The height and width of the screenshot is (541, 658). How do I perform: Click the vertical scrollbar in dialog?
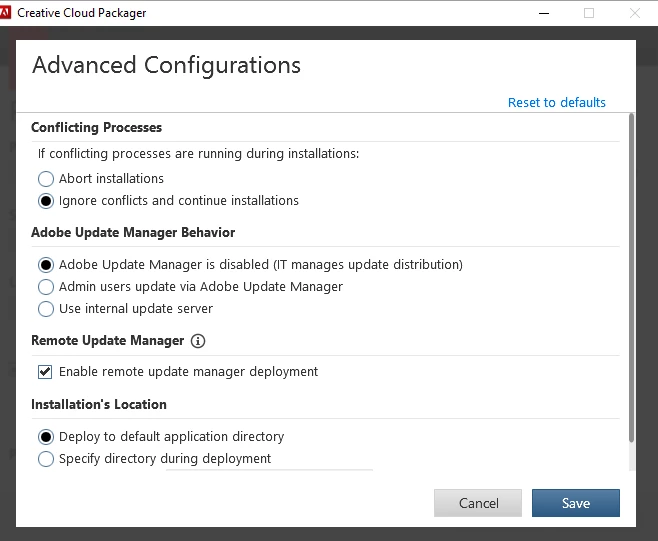click(x=631, y=280)
